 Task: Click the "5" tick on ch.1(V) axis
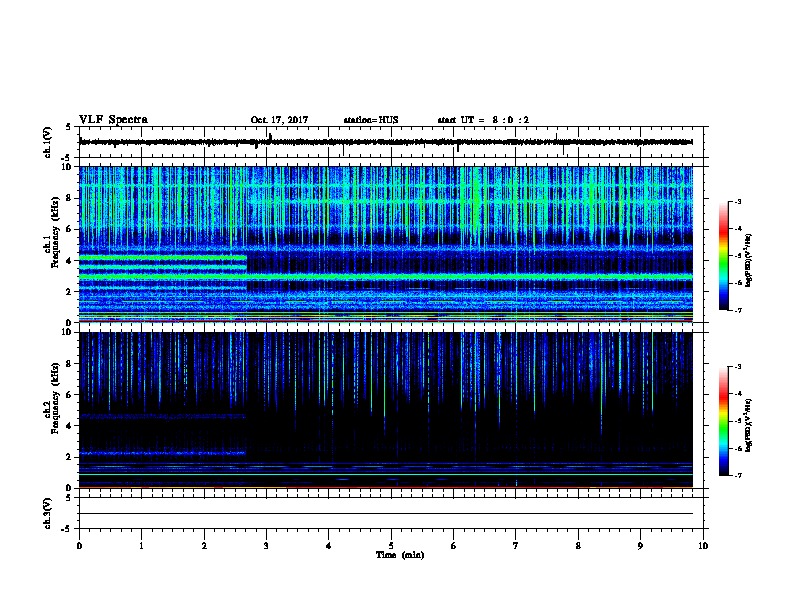click(69, 127)
